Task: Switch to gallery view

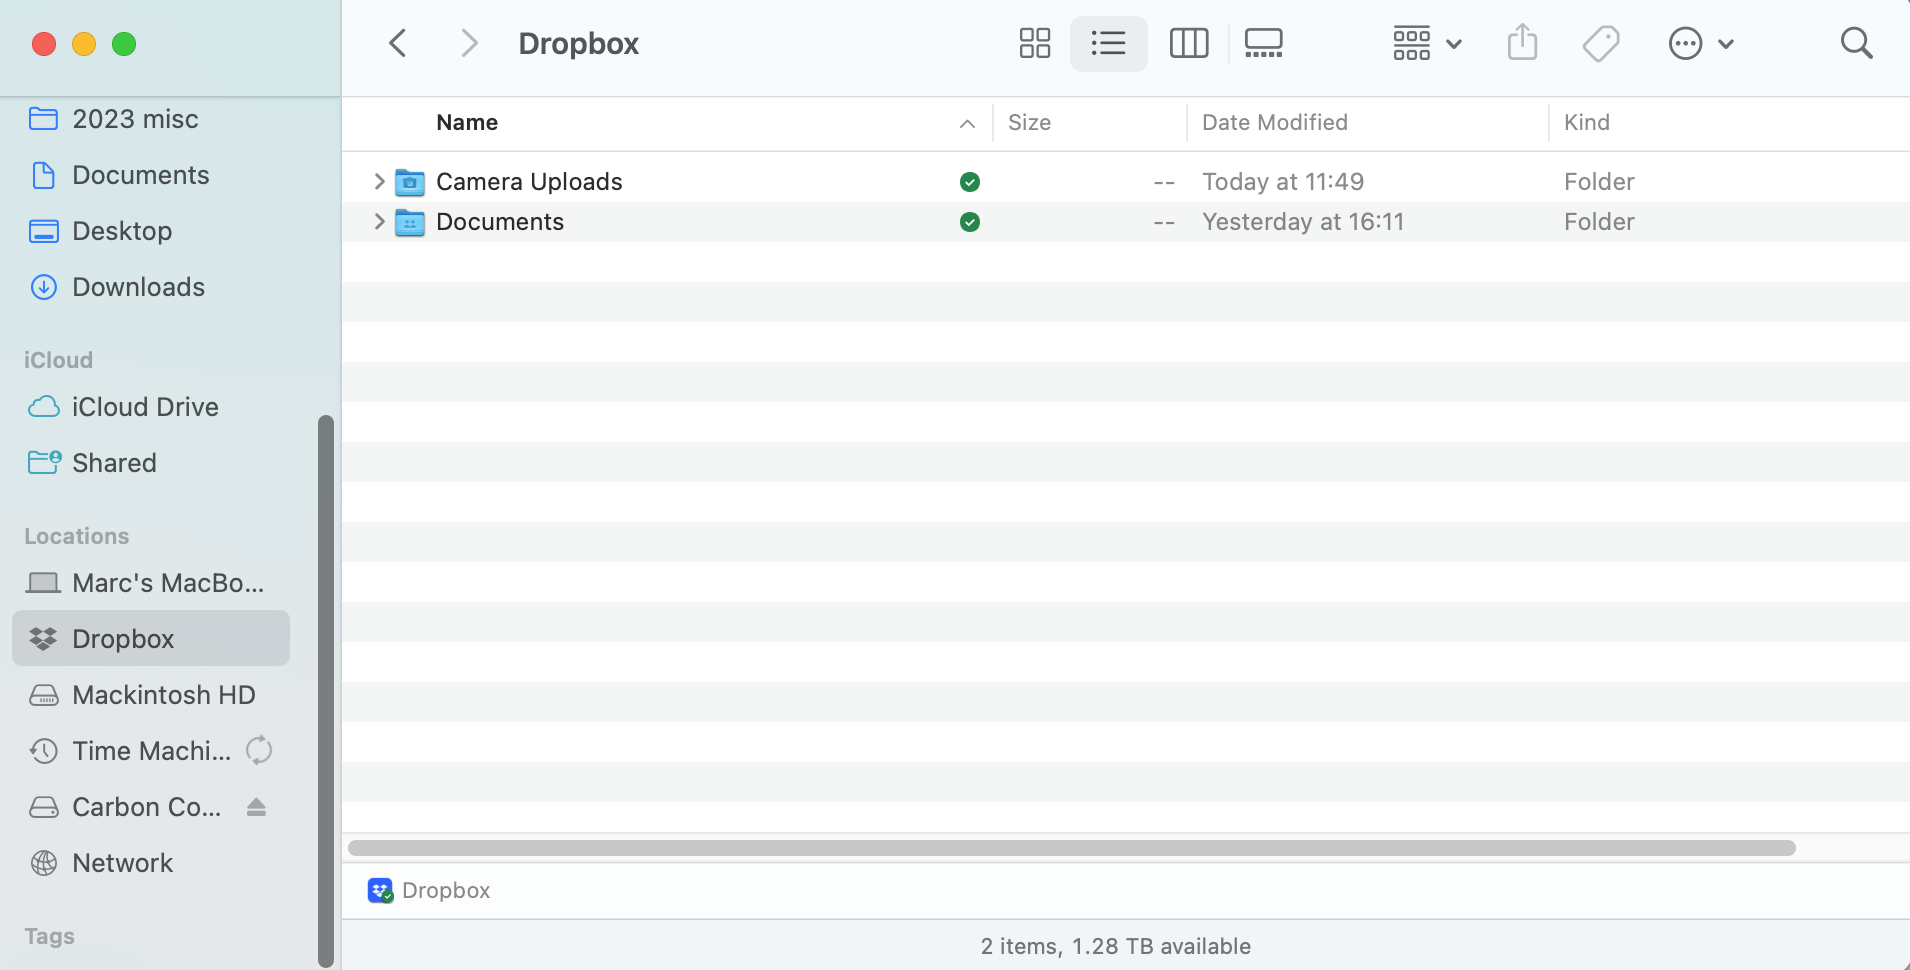Action: click(1264, 43)
